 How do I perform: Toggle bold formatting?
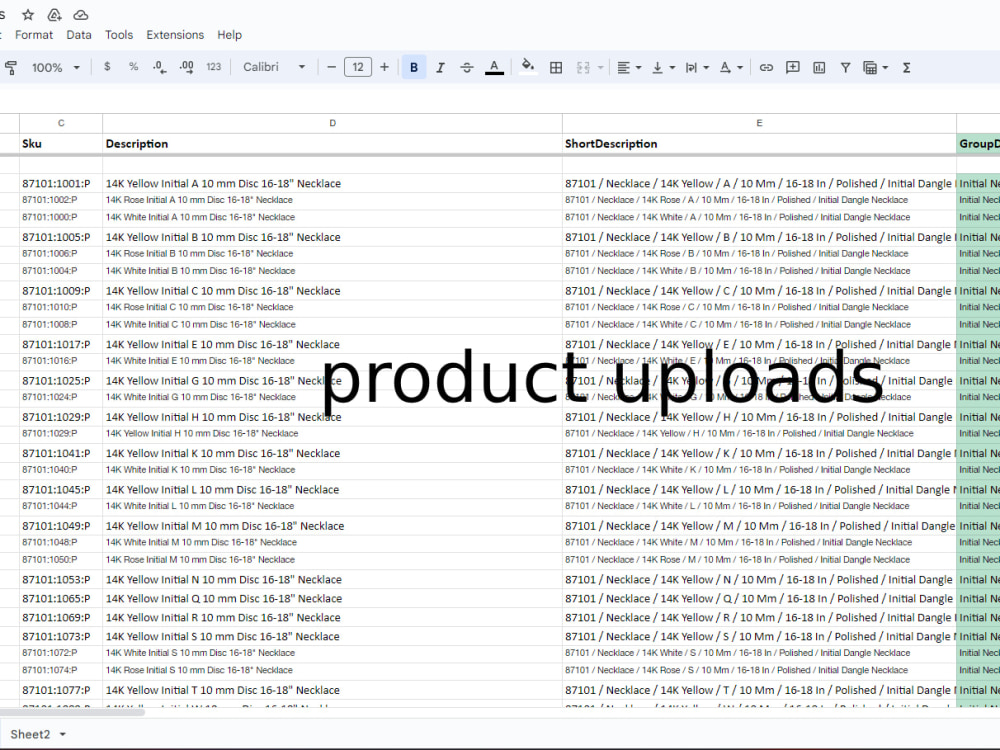click(x=414, y=67)
